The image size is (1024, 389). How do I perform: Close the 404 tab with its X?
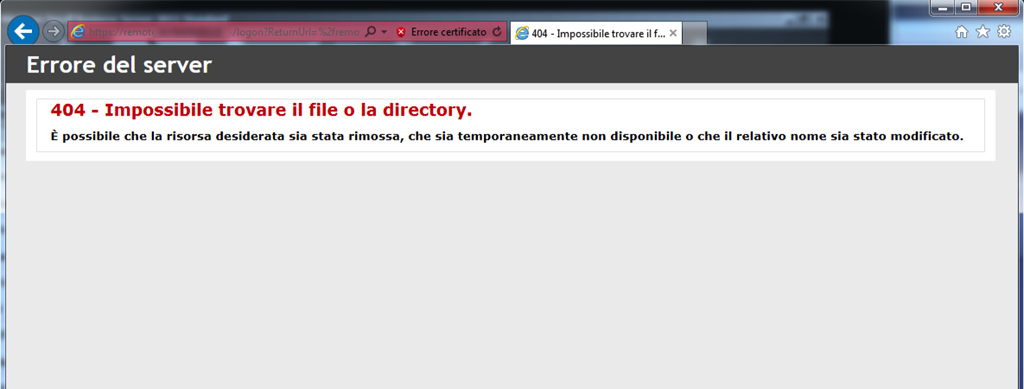pyautogui.click(x=673, y=33)
